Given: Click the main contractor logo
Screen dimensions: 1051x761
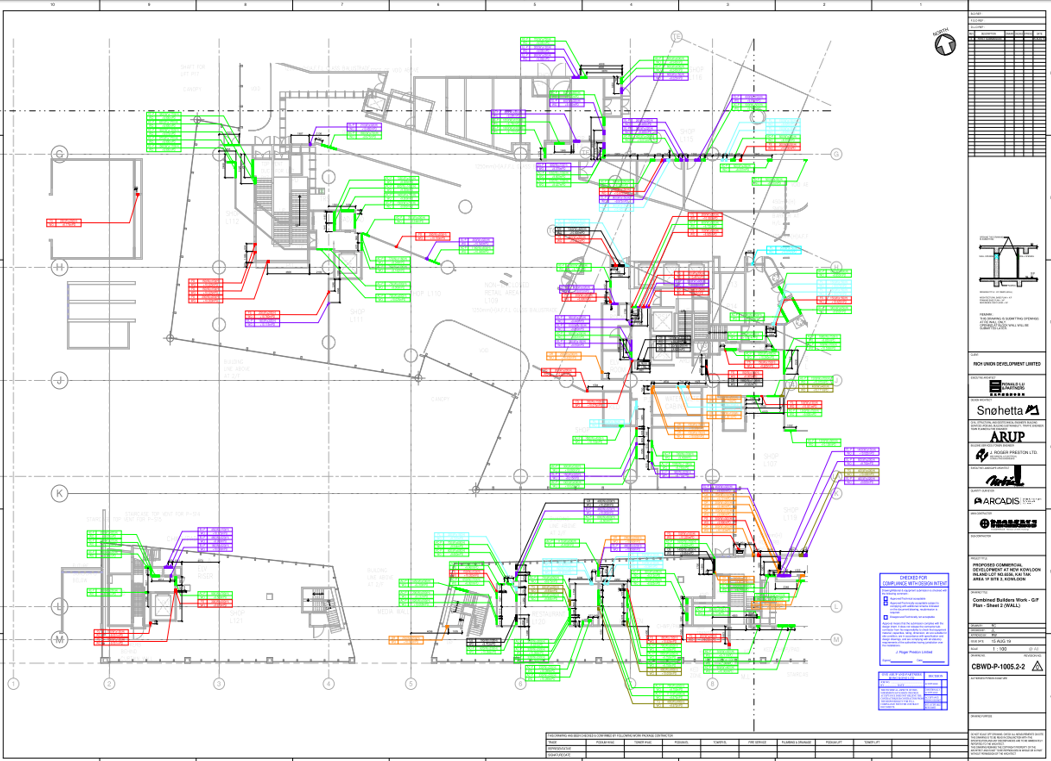Looking at the screenshot, I should [1007, 524].
